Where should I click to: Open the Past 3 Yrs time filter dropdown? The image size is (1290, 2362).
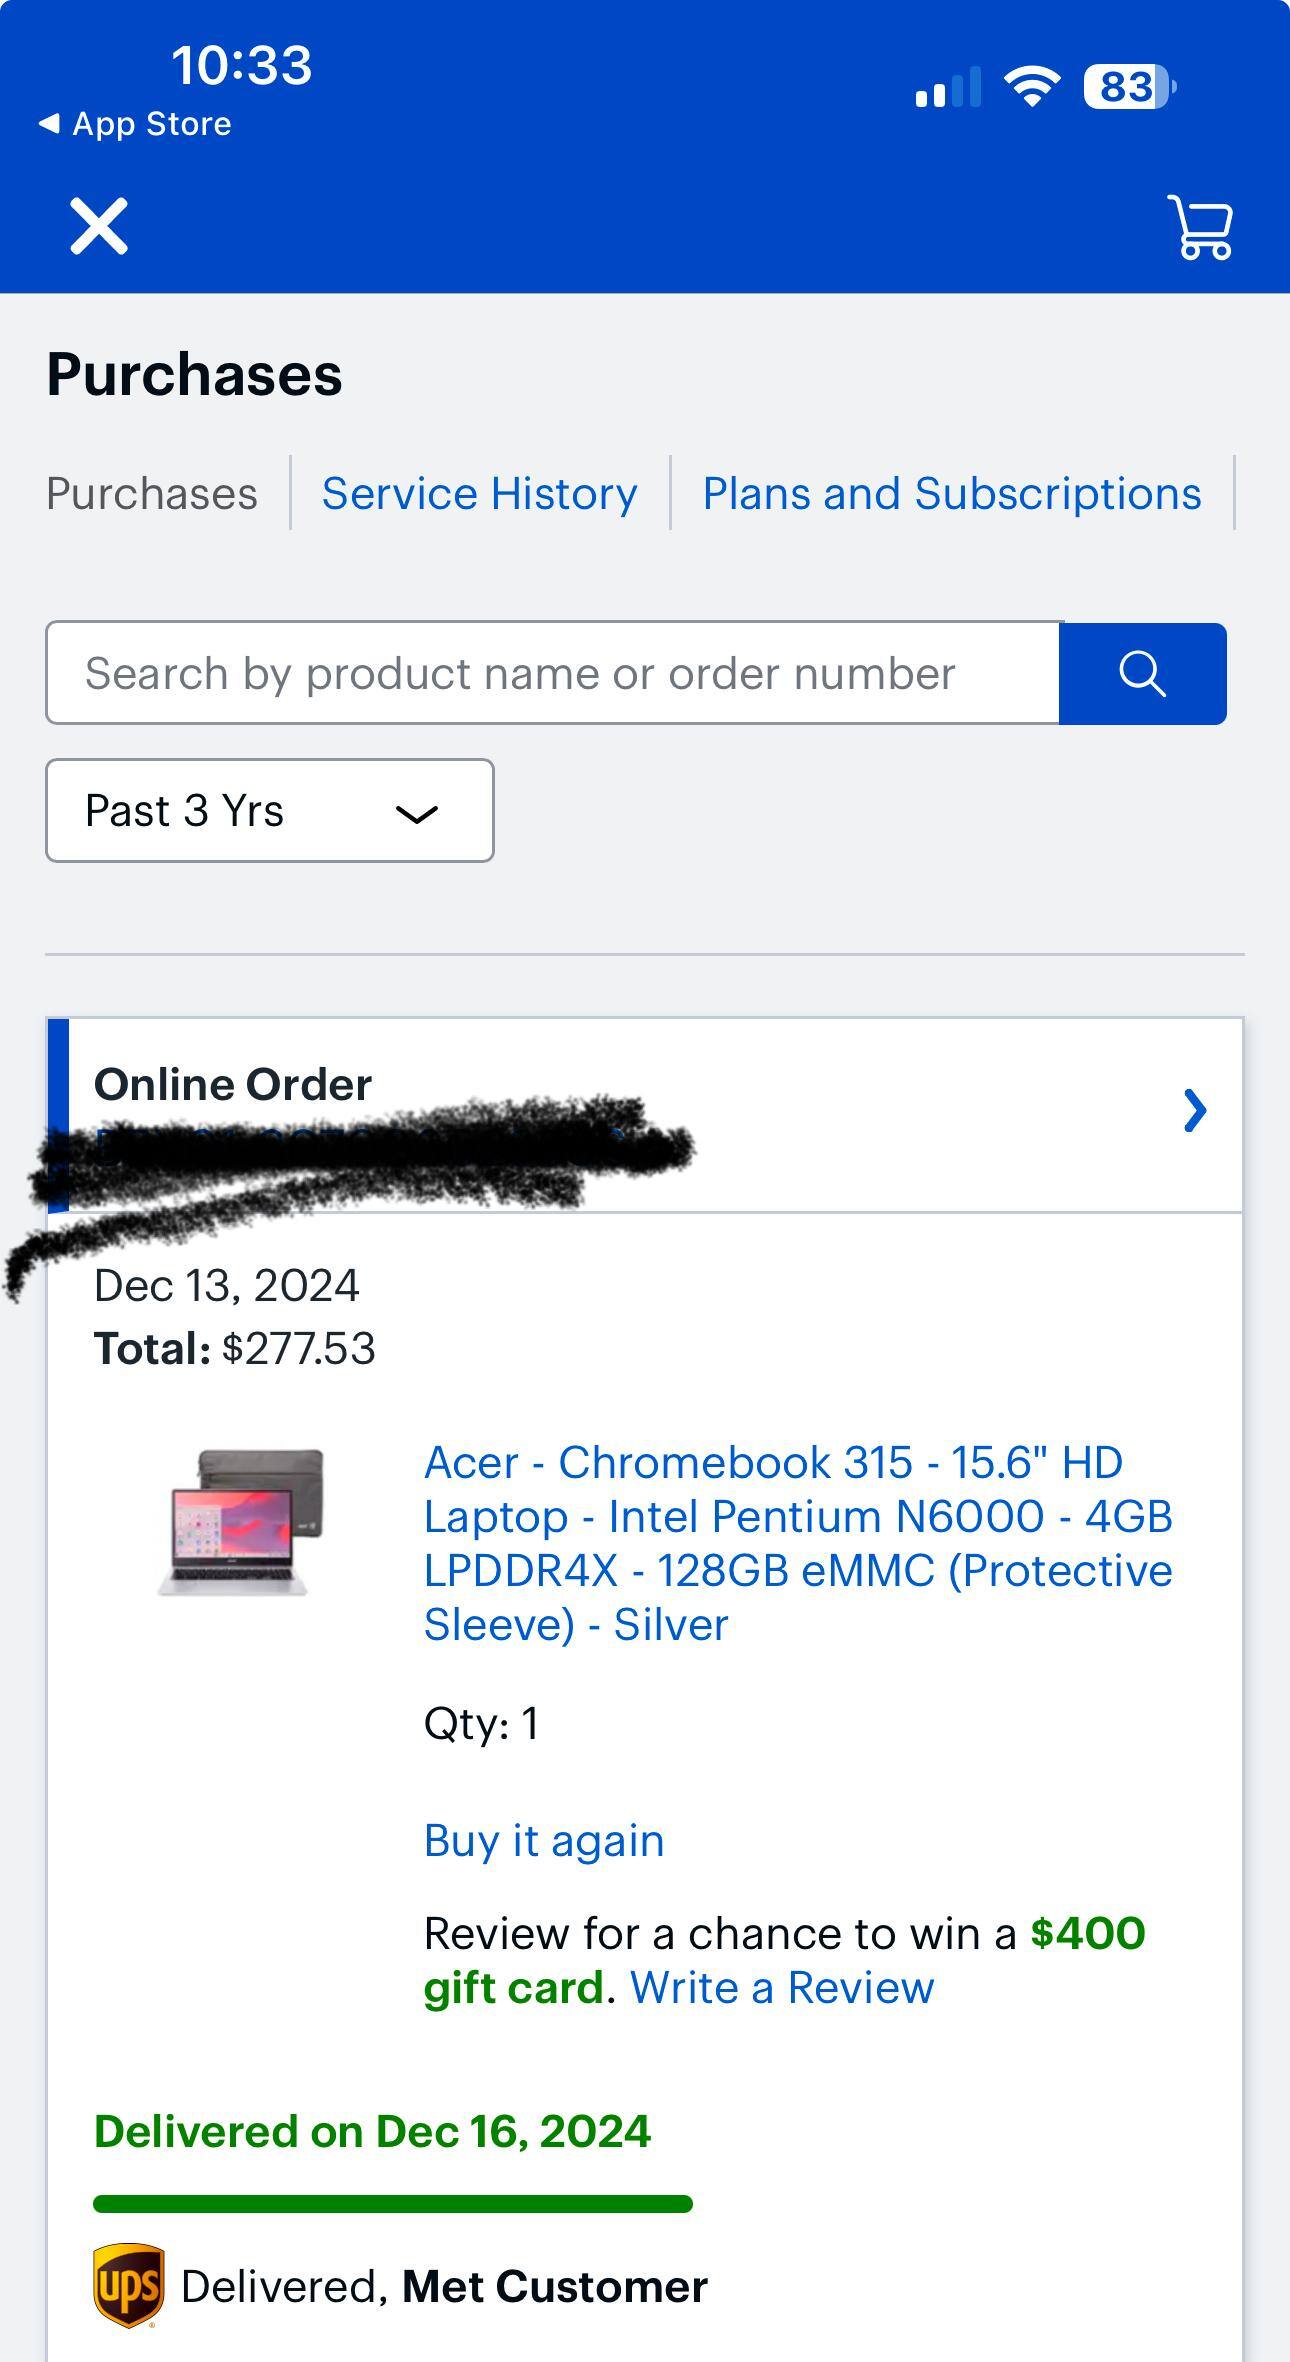pos(270,810)
